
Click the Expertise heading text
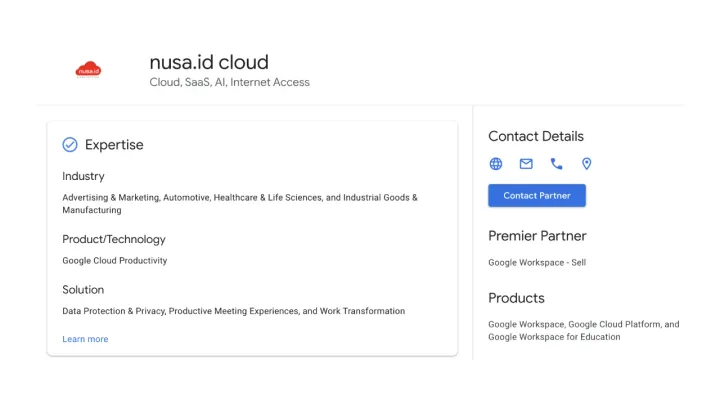(x=114, y=145)
